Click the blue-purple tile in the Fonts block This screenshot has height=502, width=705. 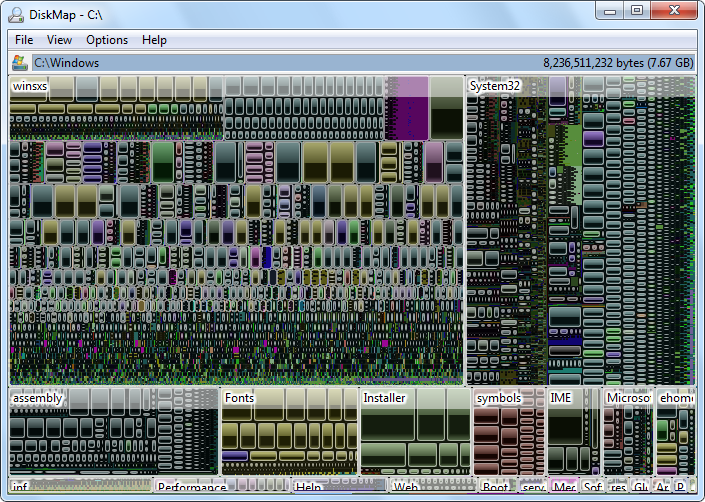(x=235, y=455)
